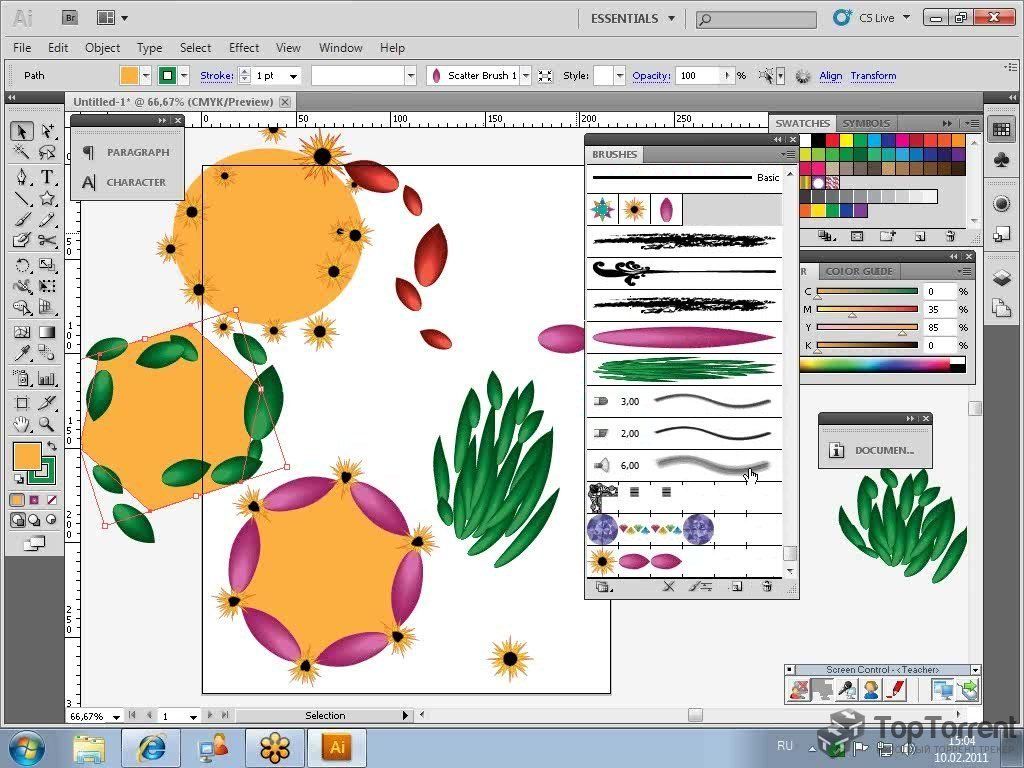Remove brush stroke in Brushes panel
1024x768 pixels.
pyautogui.click(x=668, y=586)
